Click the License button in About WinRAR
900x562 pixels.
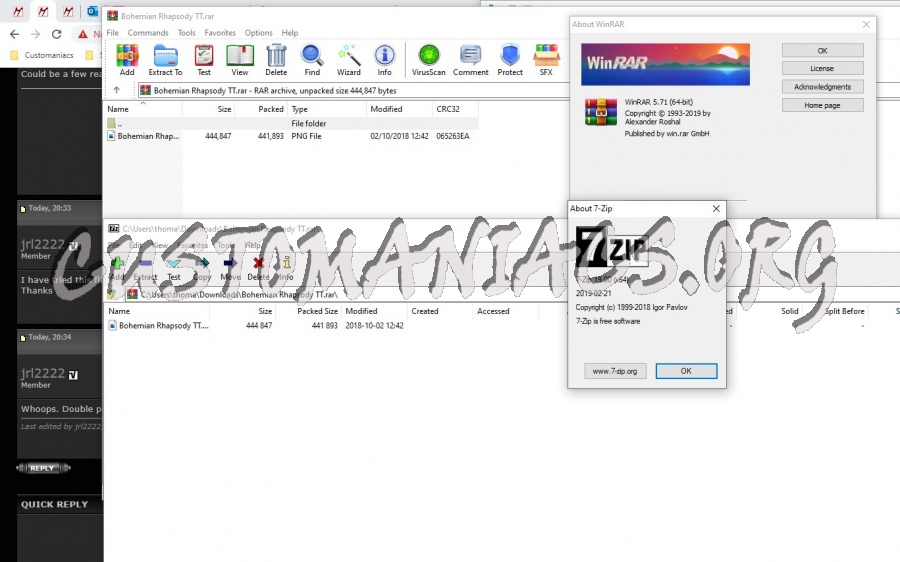pos(823,68)
